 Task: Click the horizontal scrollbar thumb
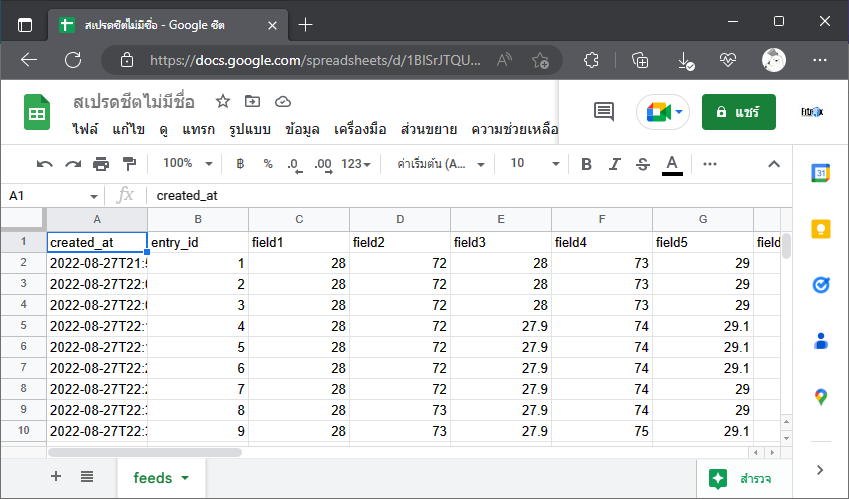(x=145, y=452)
